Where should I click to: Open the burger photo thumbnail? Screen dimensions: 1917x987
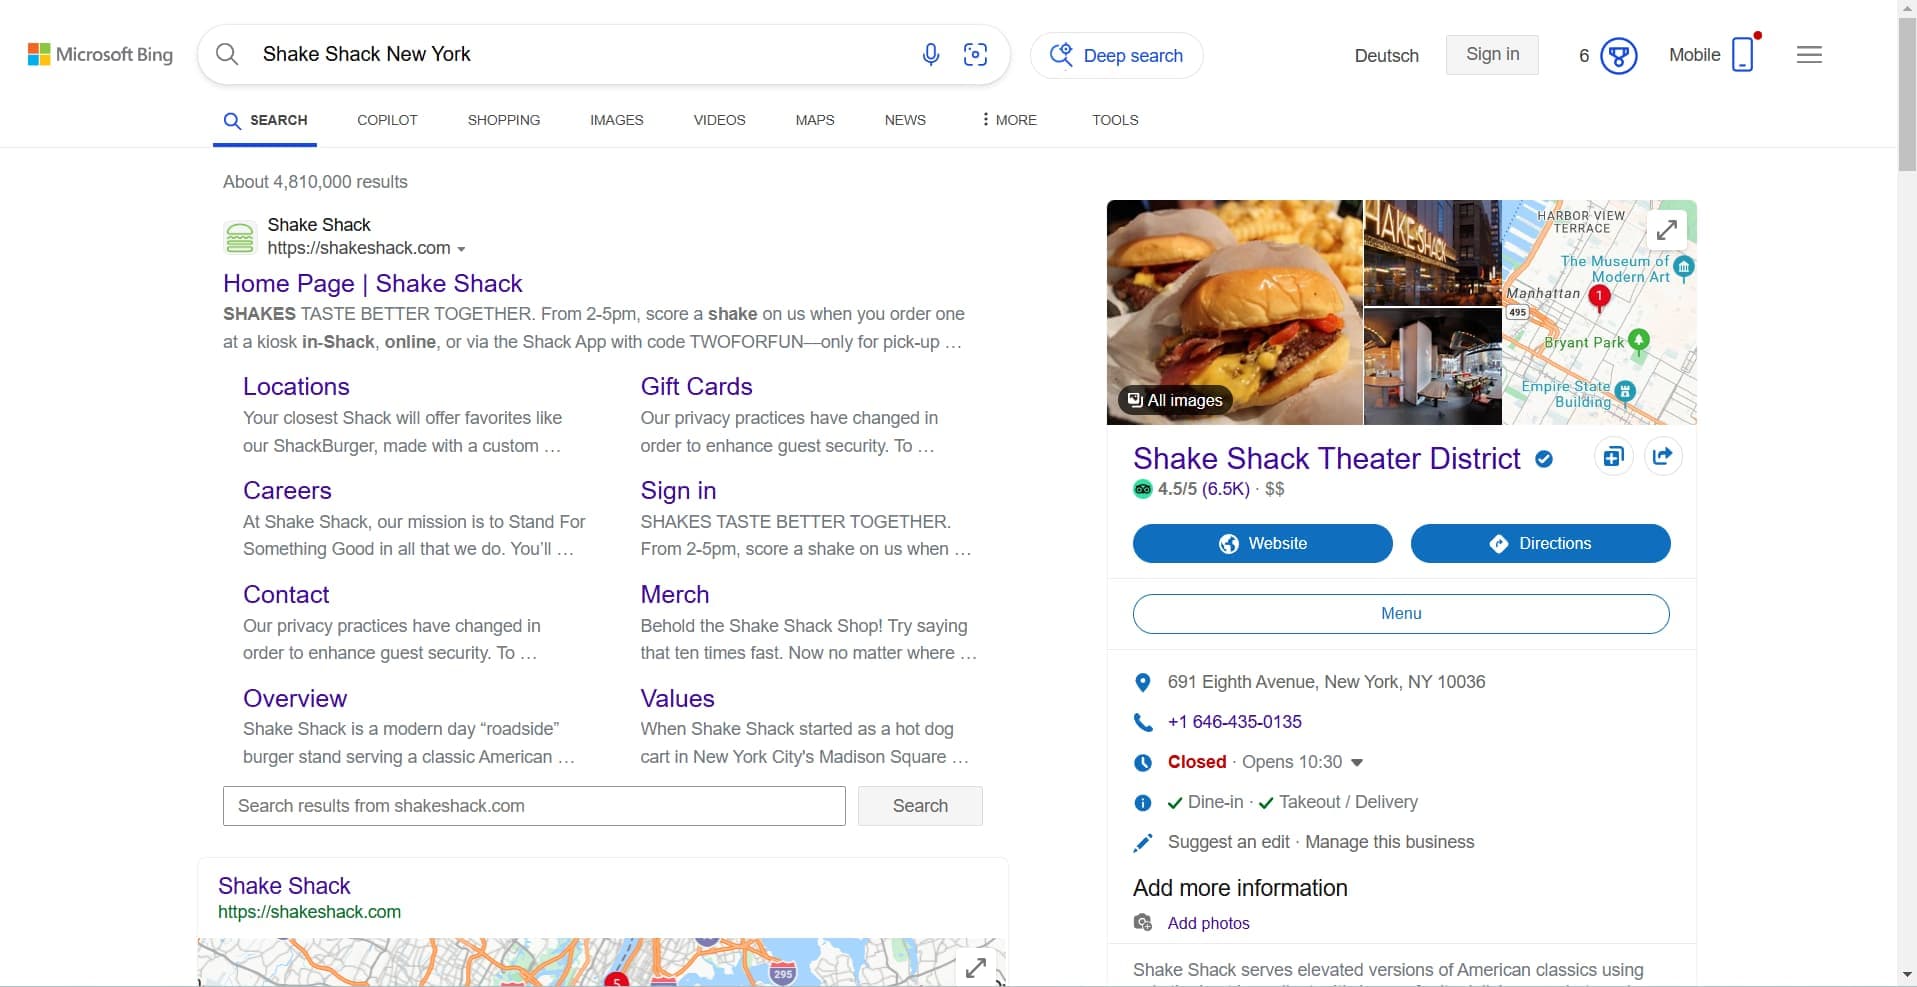tap(1235, 312)
